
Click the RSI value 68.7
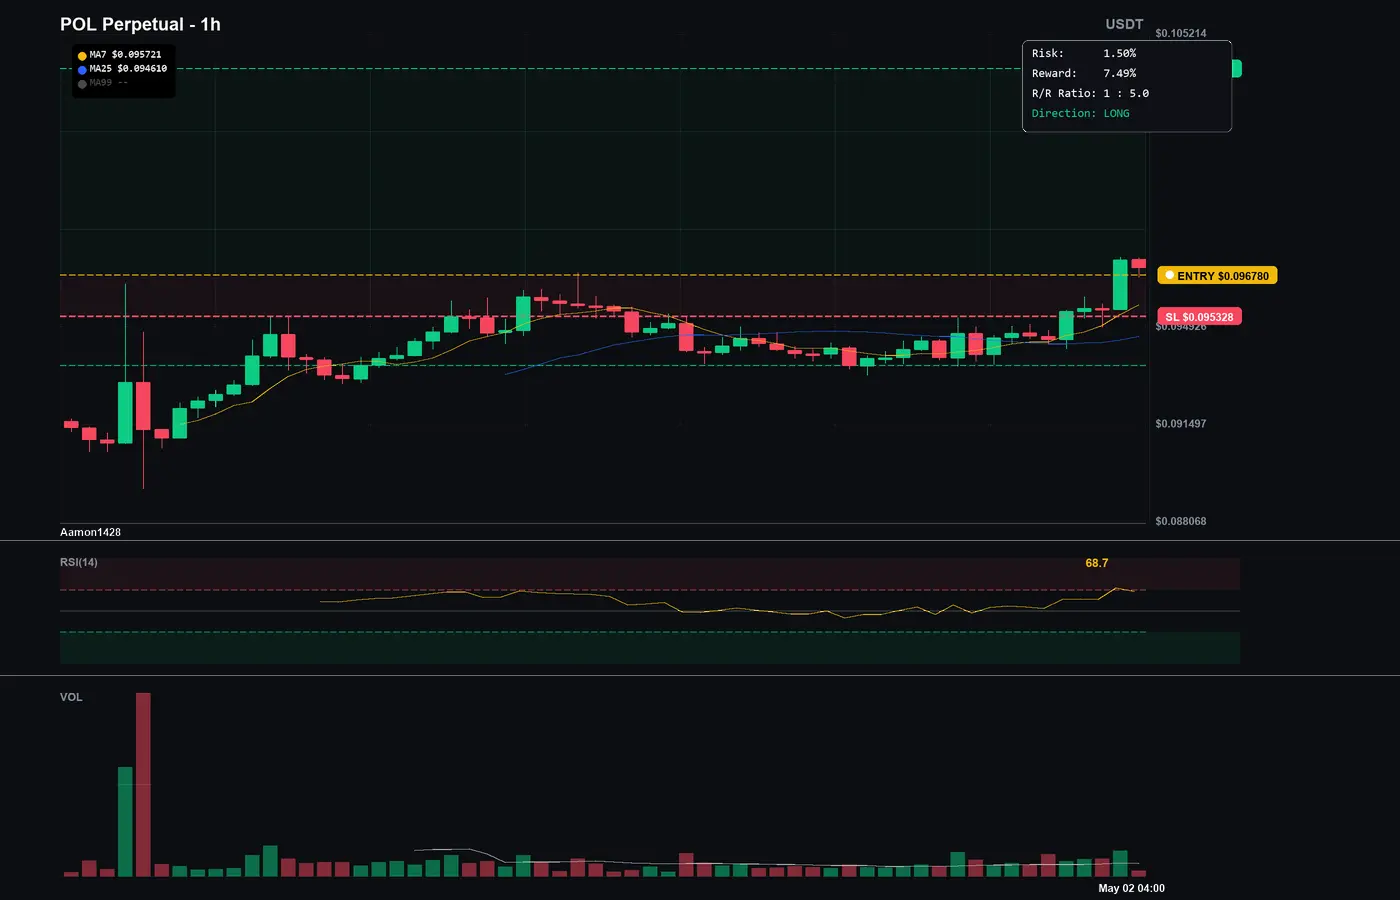coord(1097,563)
